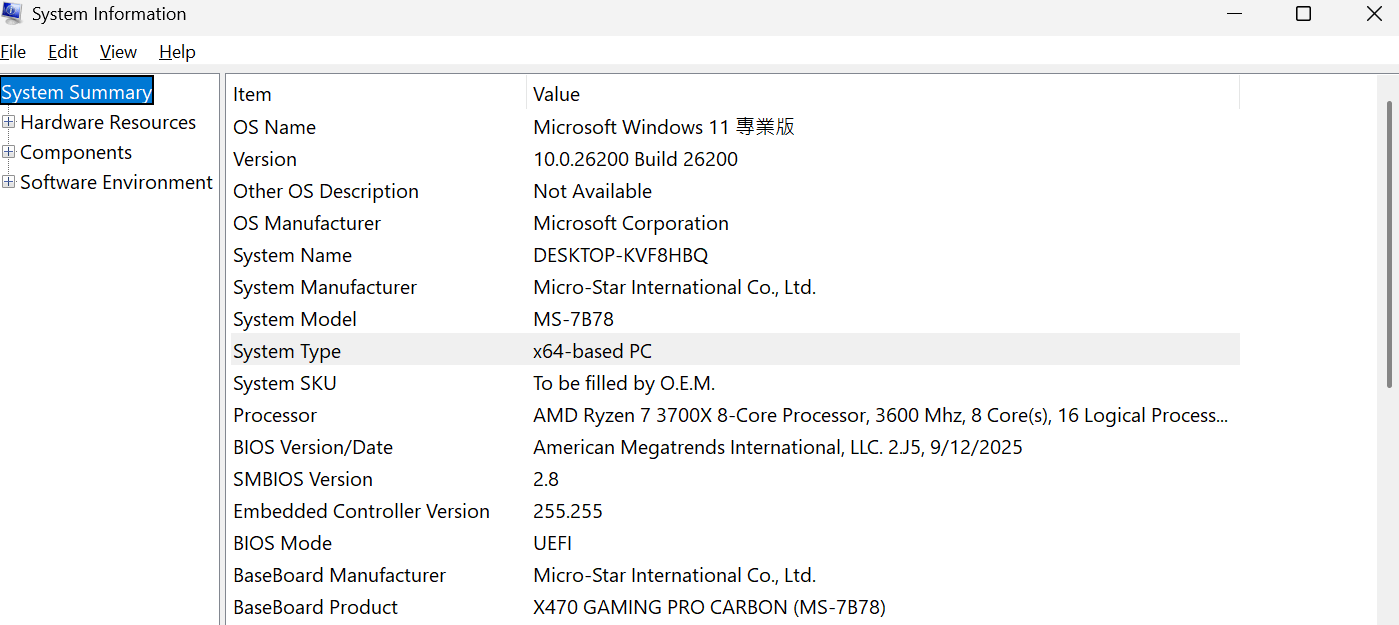Select Hardware Resources tree item
This screenshot has width=1399, height=625.
pos(108,122)
